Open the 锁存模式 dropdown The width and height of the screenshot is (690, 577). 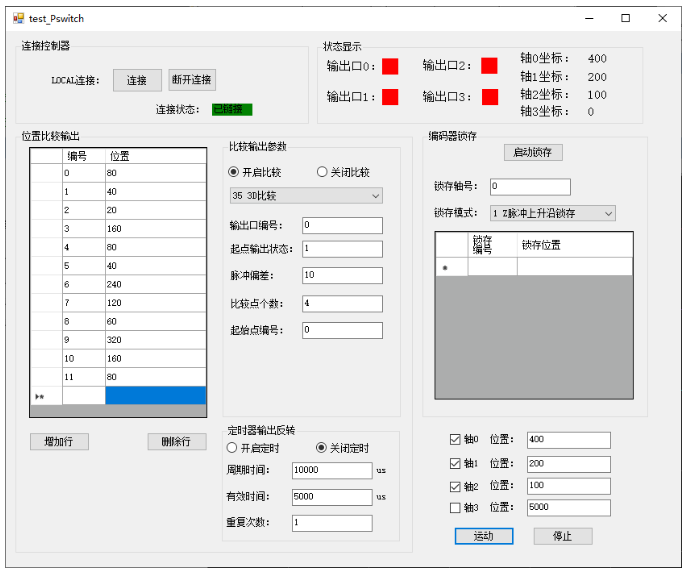pyautogui.click(x=553, y=213)
